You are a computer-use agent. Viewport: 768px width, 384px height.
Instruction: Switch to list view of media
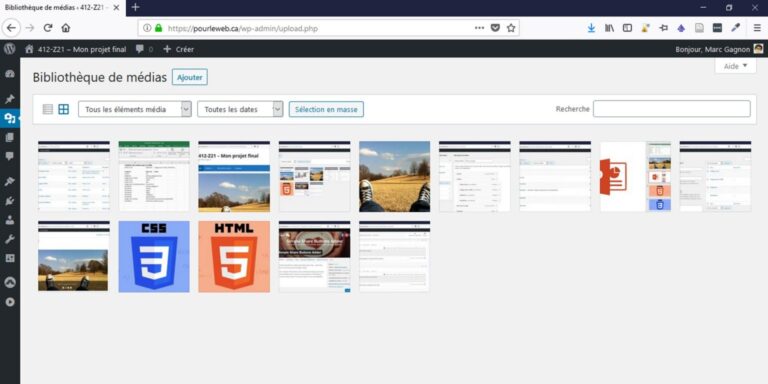tap(48, 109)
